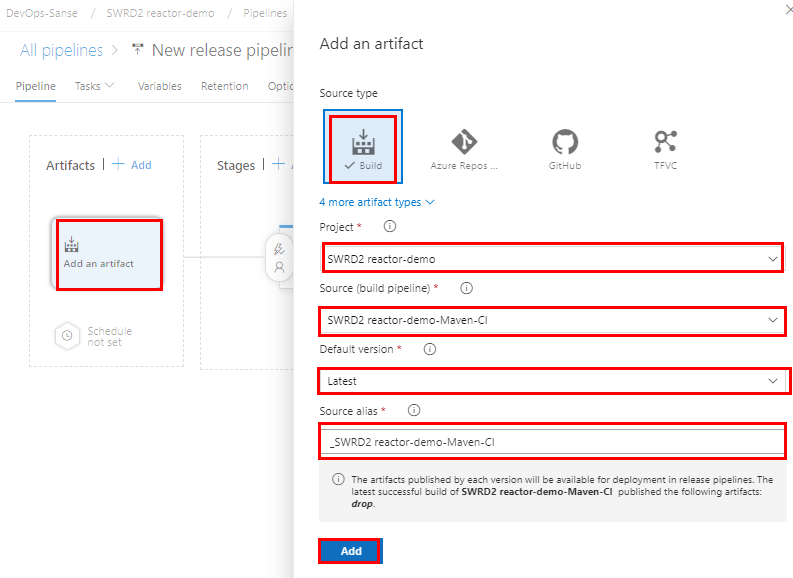Go to All pipelines
The image size is (793, 578).
[61, 50]
